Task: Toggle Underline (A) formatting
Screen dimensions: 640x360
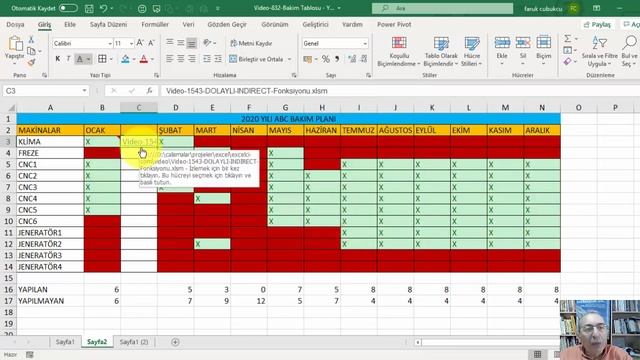Action: coord(80,59)
